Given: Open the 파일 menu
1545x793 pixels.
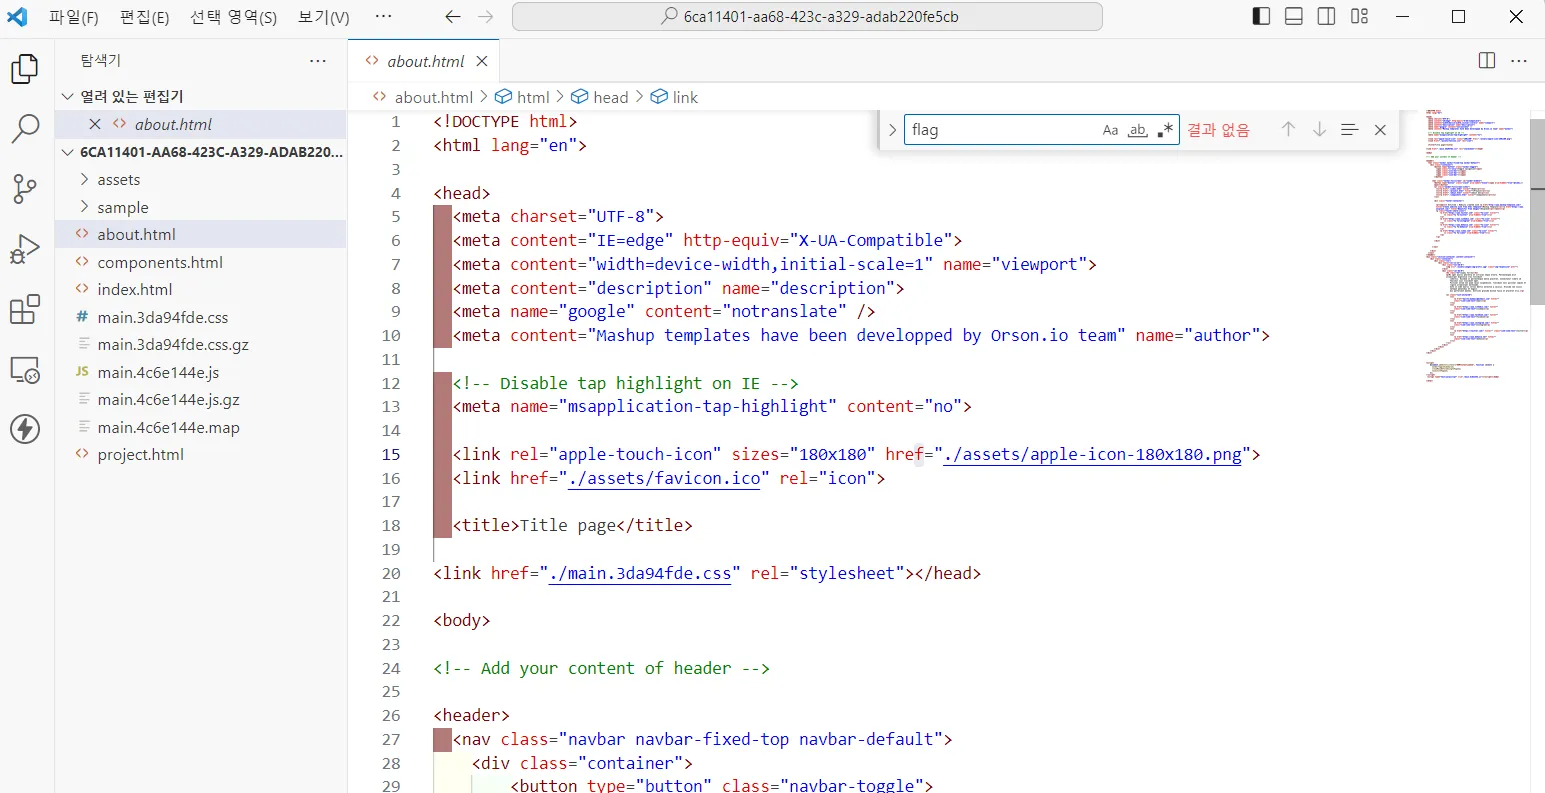Looking at the screenshot, I should click(74, 17).
